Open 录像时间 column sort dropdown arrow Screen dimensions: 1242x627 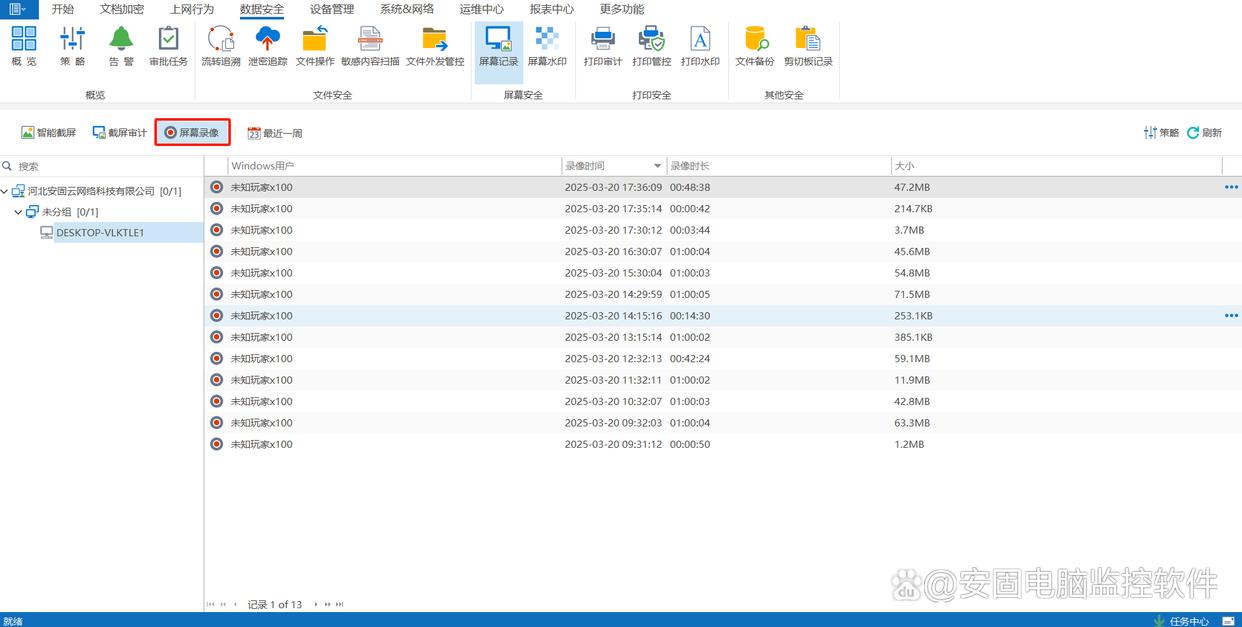[x=657, y=166]
